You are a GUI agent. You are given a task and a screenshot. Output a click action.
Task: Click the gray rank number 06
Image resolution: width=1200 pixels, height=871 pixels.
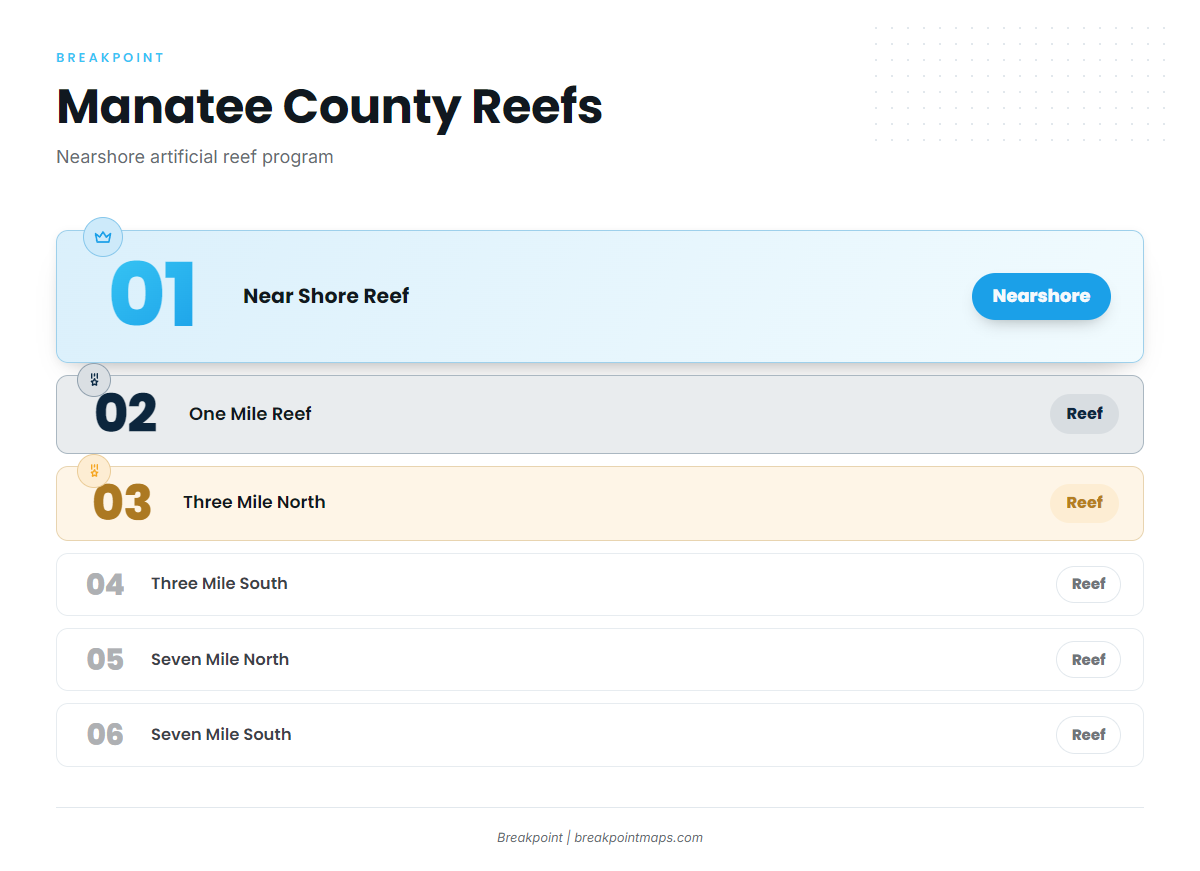(105, 735)
